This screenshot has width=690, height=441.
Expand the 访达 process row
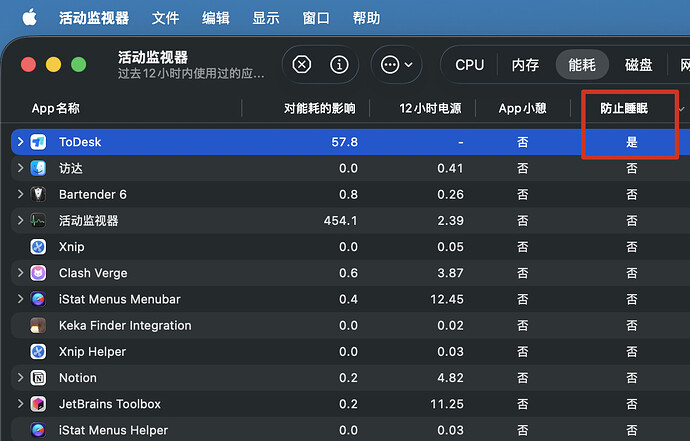[20, 168]
